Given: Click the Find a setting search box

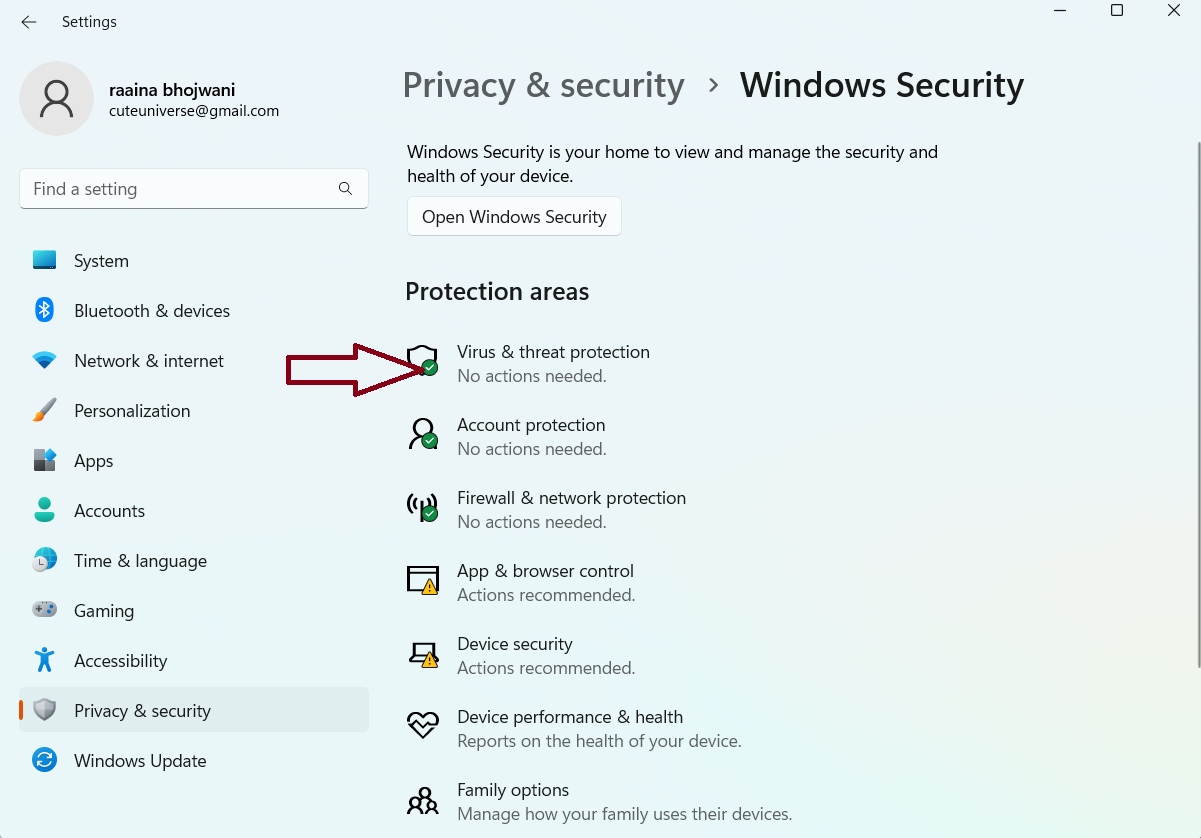Looking at the screenshot, I should 180,189.
